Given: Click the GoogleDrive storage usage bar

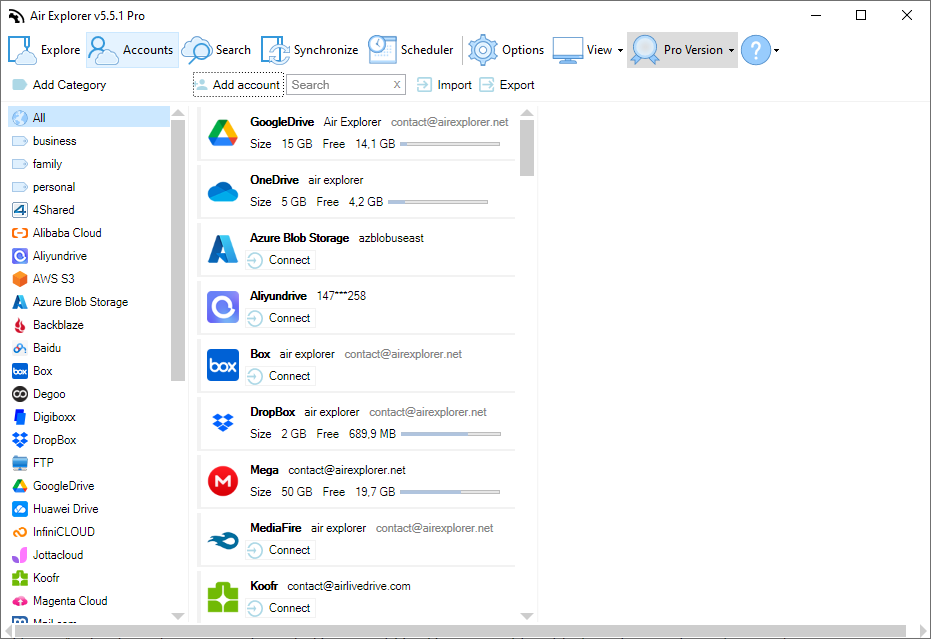Looking at the screenshot, I should coord(449,144).
